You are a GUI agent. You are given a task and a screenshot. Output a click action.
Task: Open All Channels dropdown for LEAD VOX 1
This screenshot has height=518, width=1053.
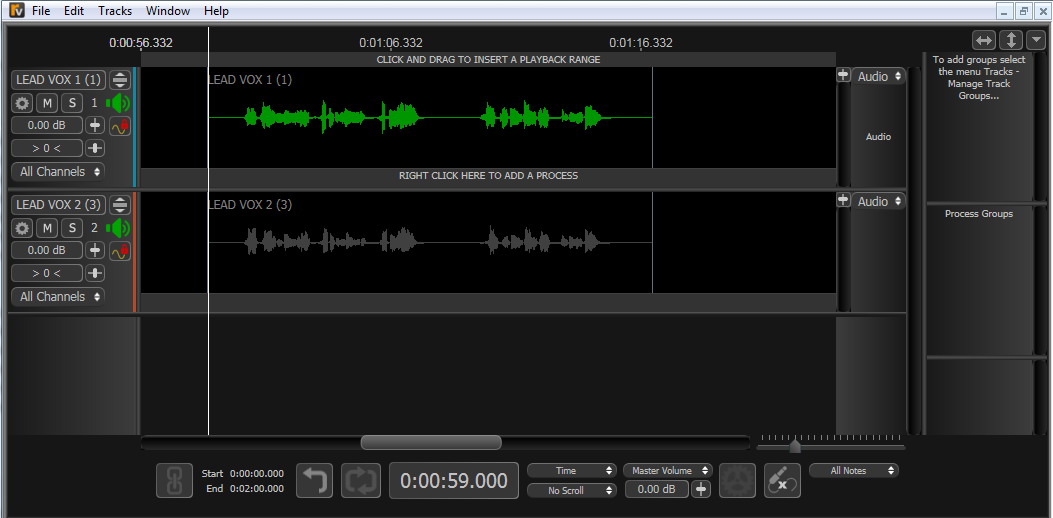[x=59, y=172]
